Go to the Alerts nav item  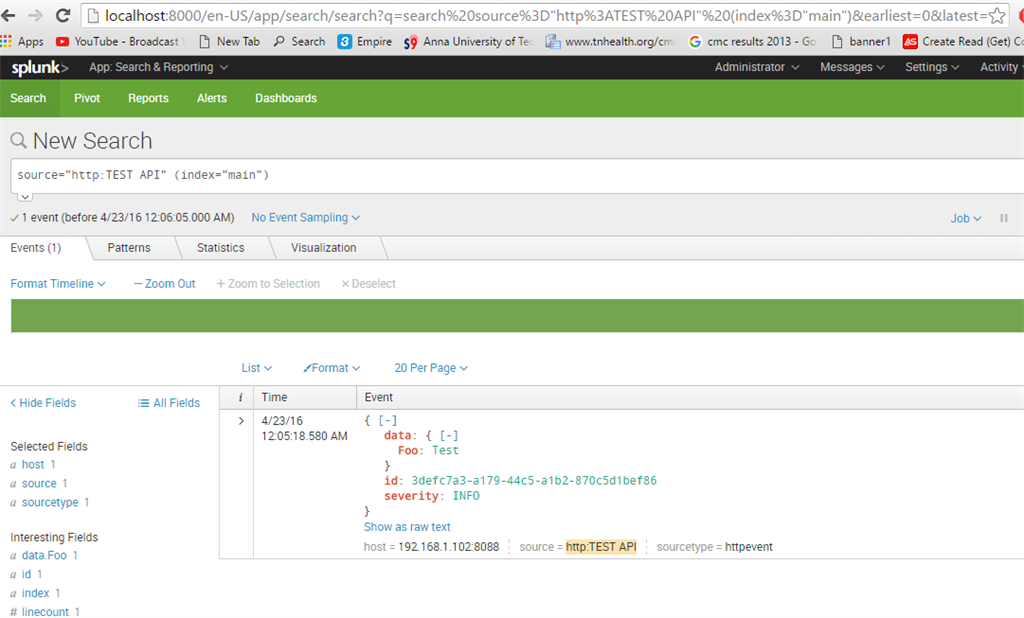(x=212, y=98)
